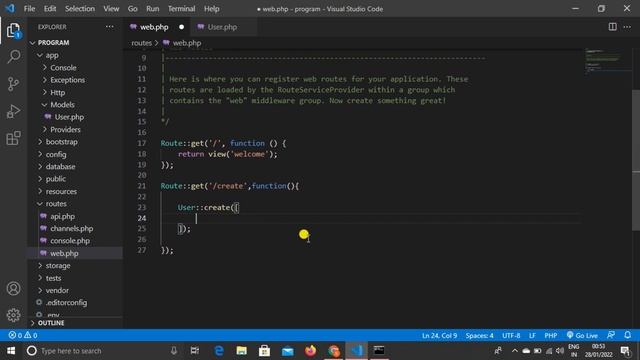The height and width of the screenshot is (360, 640).
Task: Open terminal window from taskbar
Action: click(379, 351)
